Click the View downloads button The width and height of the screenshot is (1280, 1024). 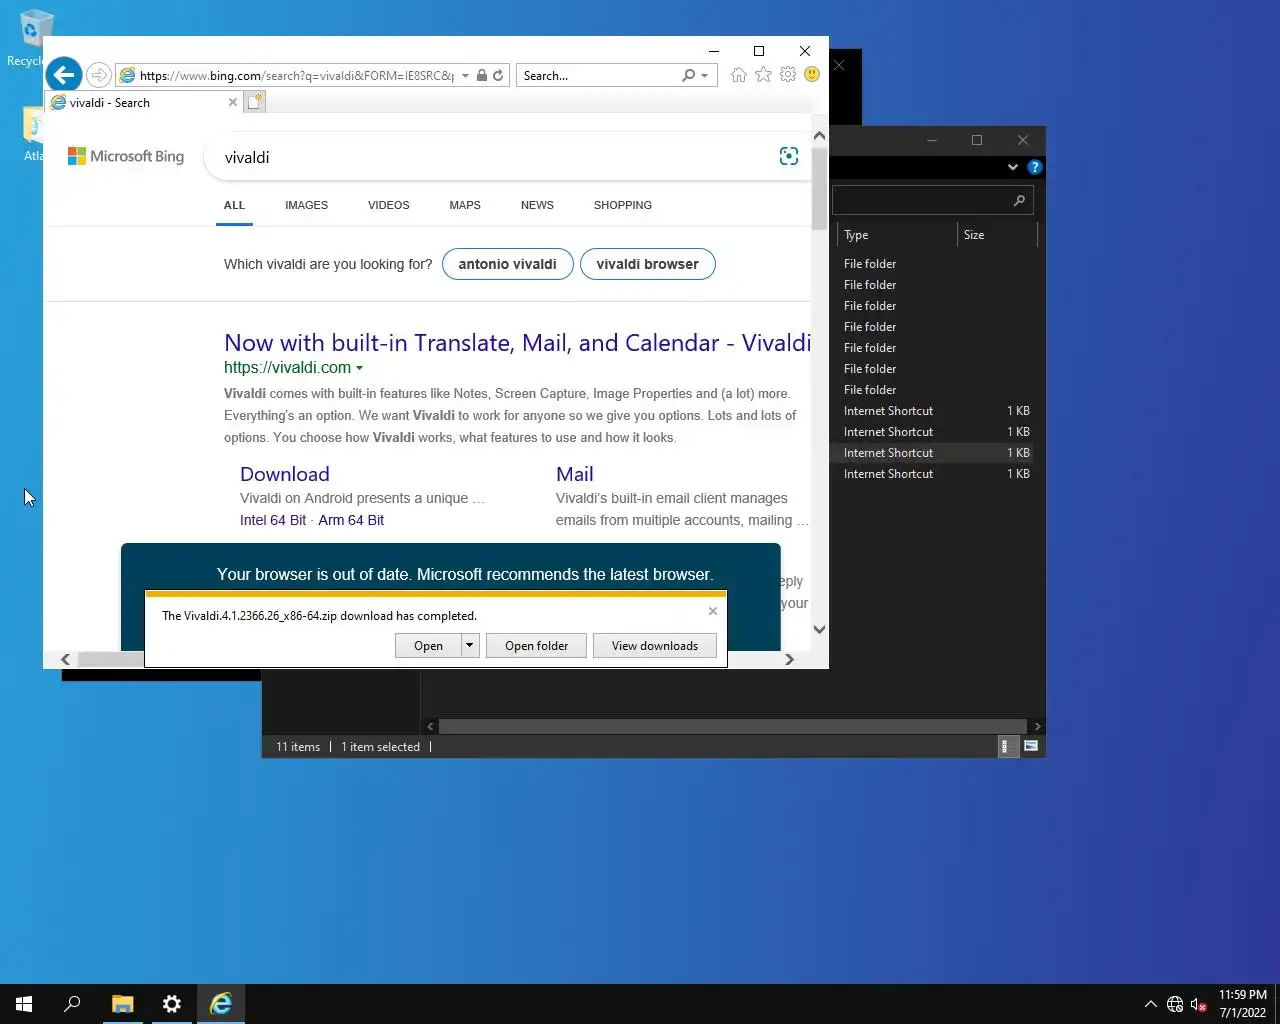655,646
